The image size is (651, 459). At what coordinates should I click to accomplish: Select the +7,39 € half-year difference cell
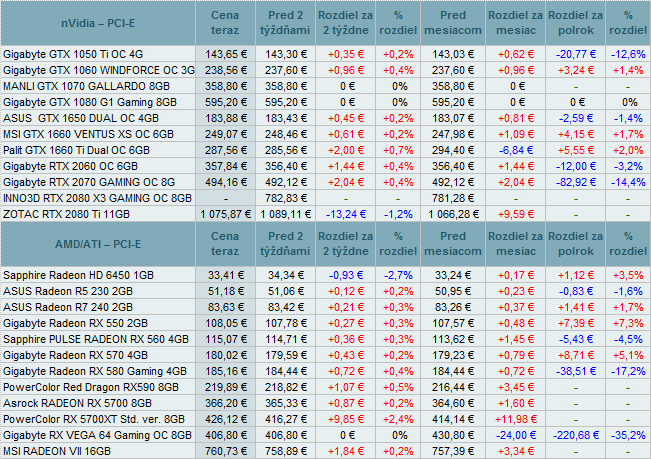pyautogui.click(x=576, y=323)
